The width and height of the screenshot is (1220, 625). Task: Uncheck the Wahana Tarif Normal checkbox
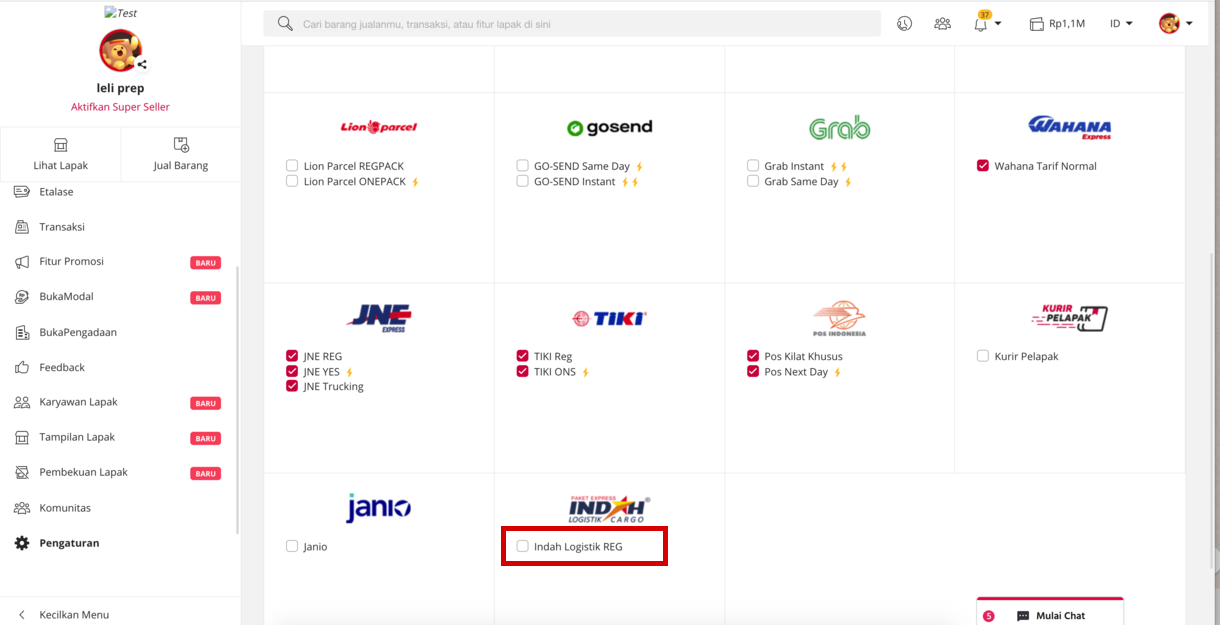[983, 166]
